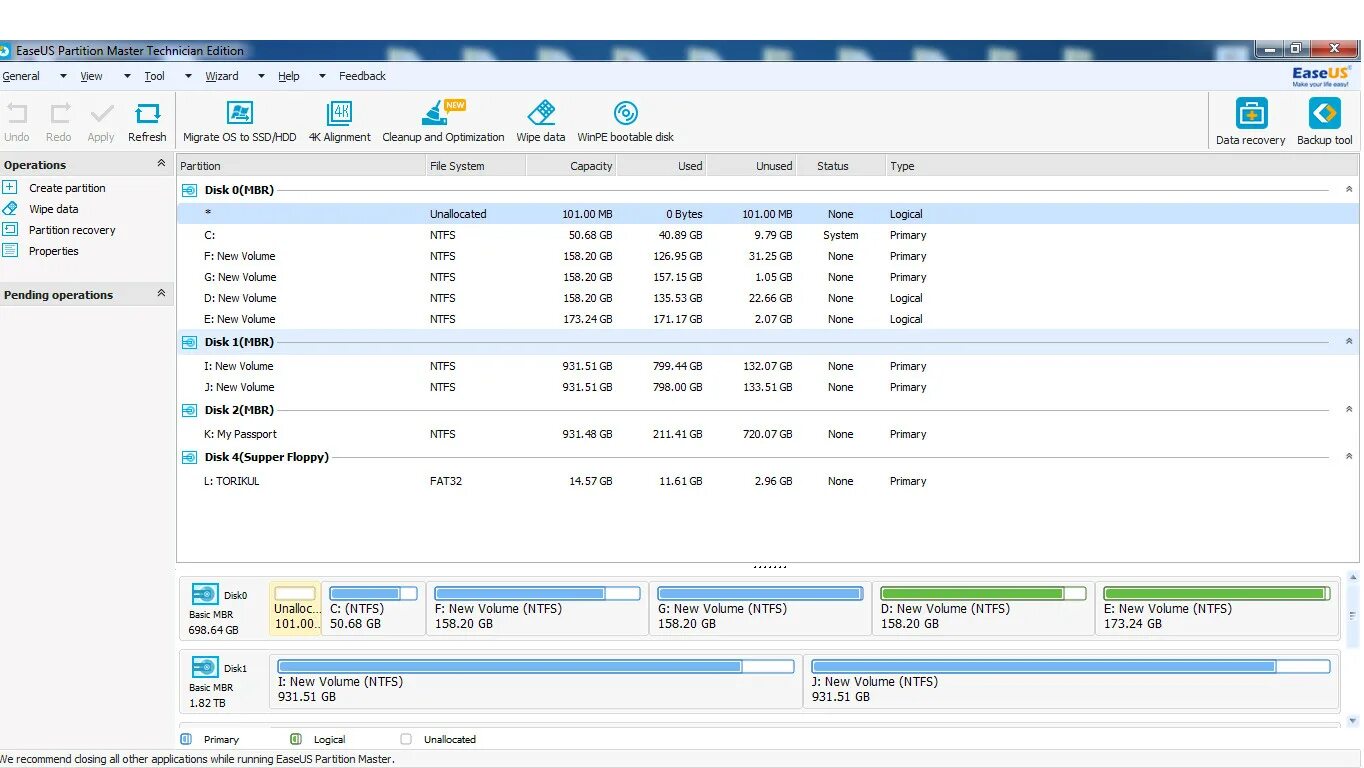This screenshot has height=768, width=1364.
Task: Open the View menu
Action: pos(91,76)
